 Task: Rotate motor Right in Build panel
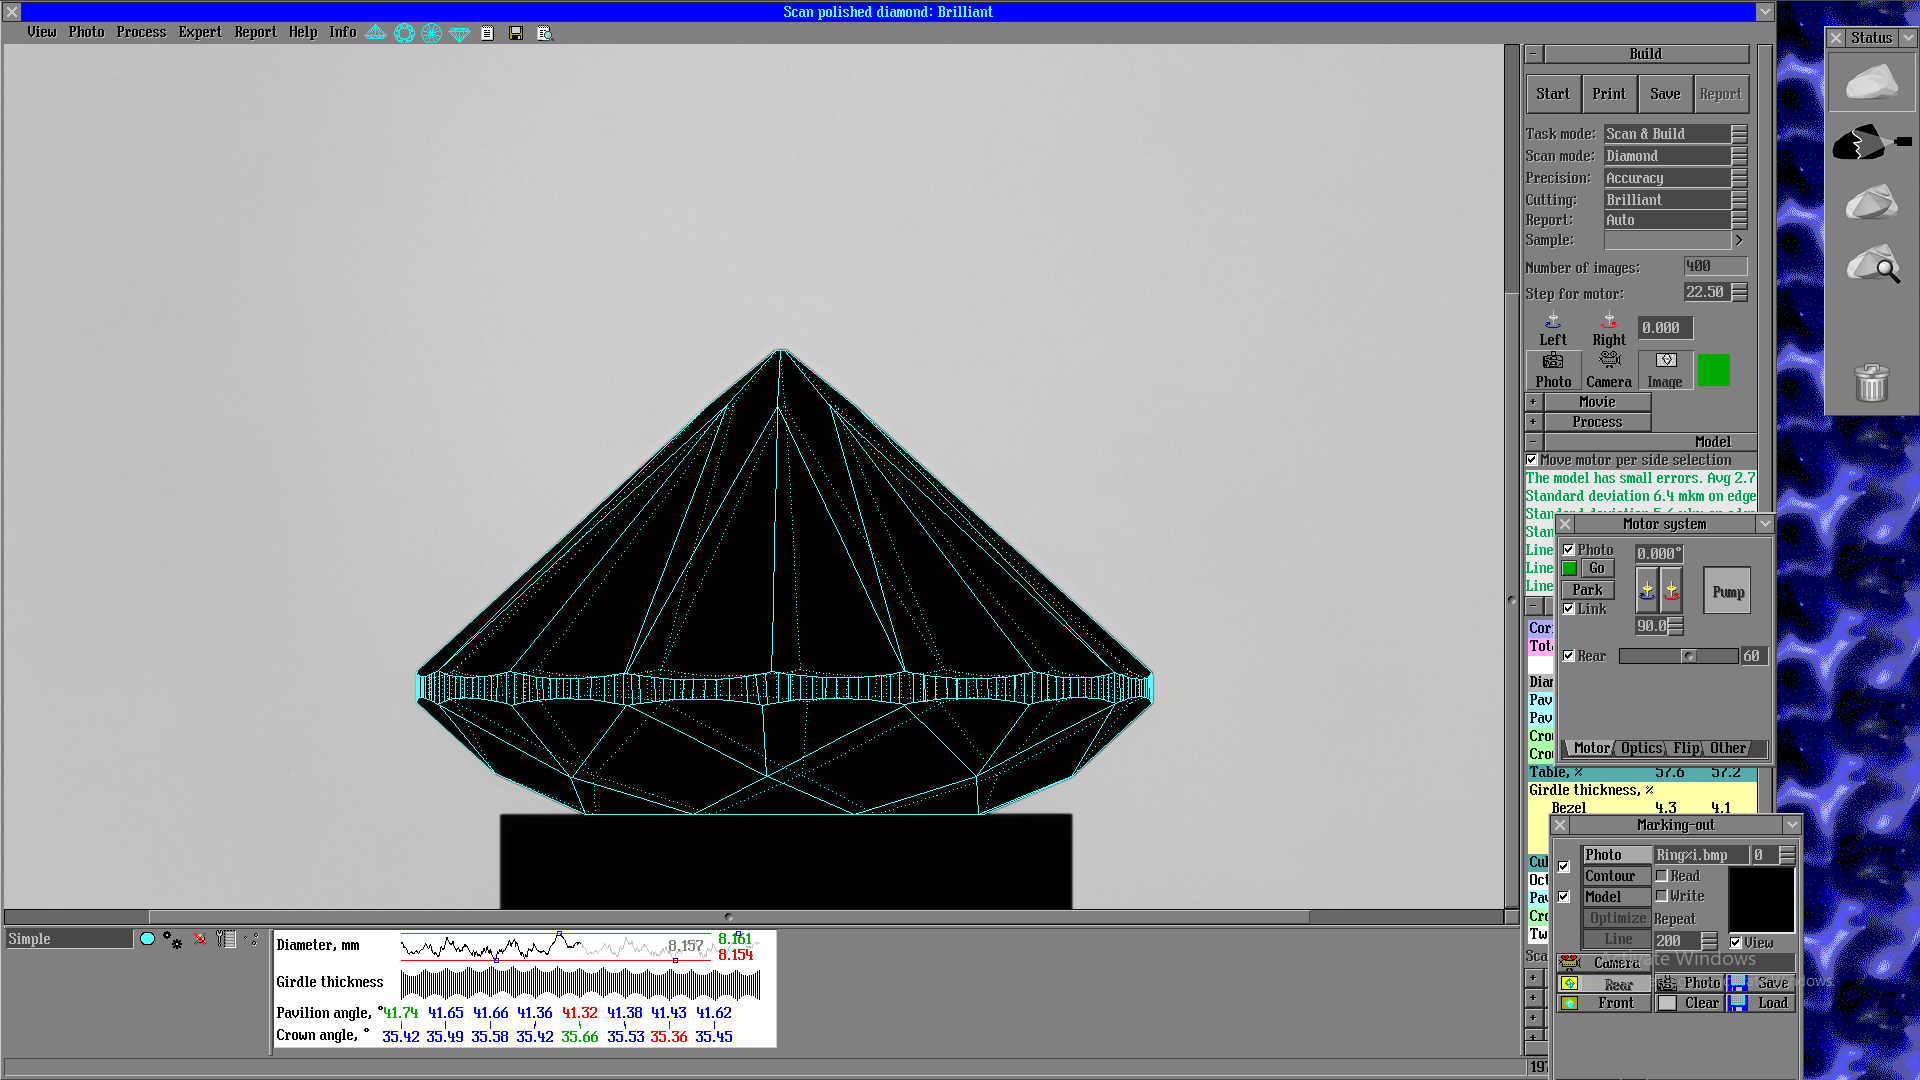pyautogui.click(x=1609, y=329)
